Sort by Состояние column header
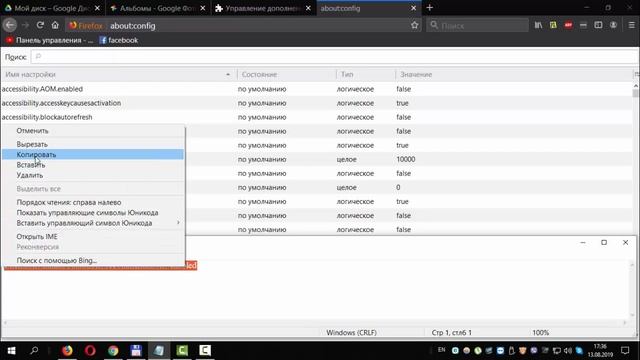 286,74
